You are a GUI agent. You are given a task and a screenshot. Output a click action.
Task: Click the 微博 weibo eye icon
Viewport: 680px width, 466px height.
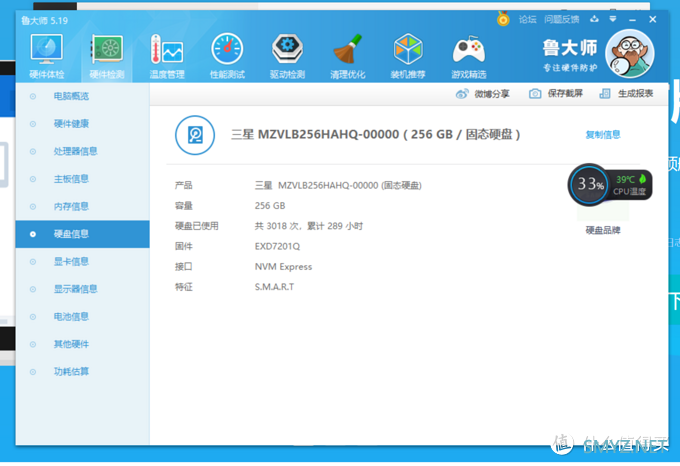point(462,94)
